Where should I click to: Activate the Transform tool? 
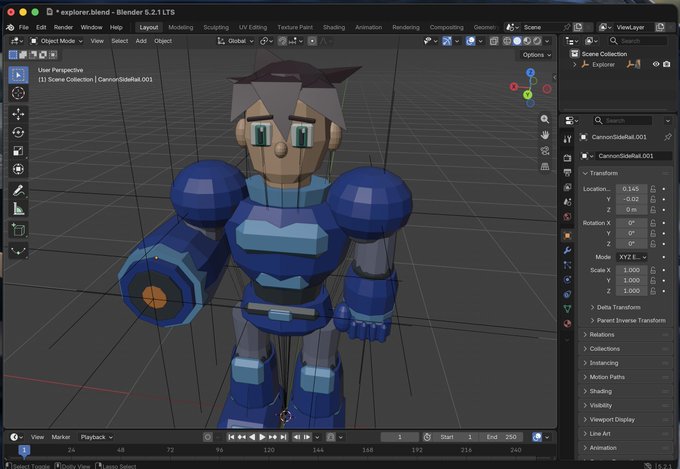tap(18, 169)
